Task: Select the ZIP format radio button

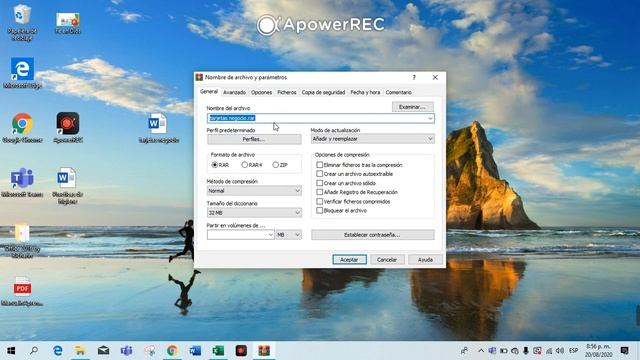Action: coord(276,165)
